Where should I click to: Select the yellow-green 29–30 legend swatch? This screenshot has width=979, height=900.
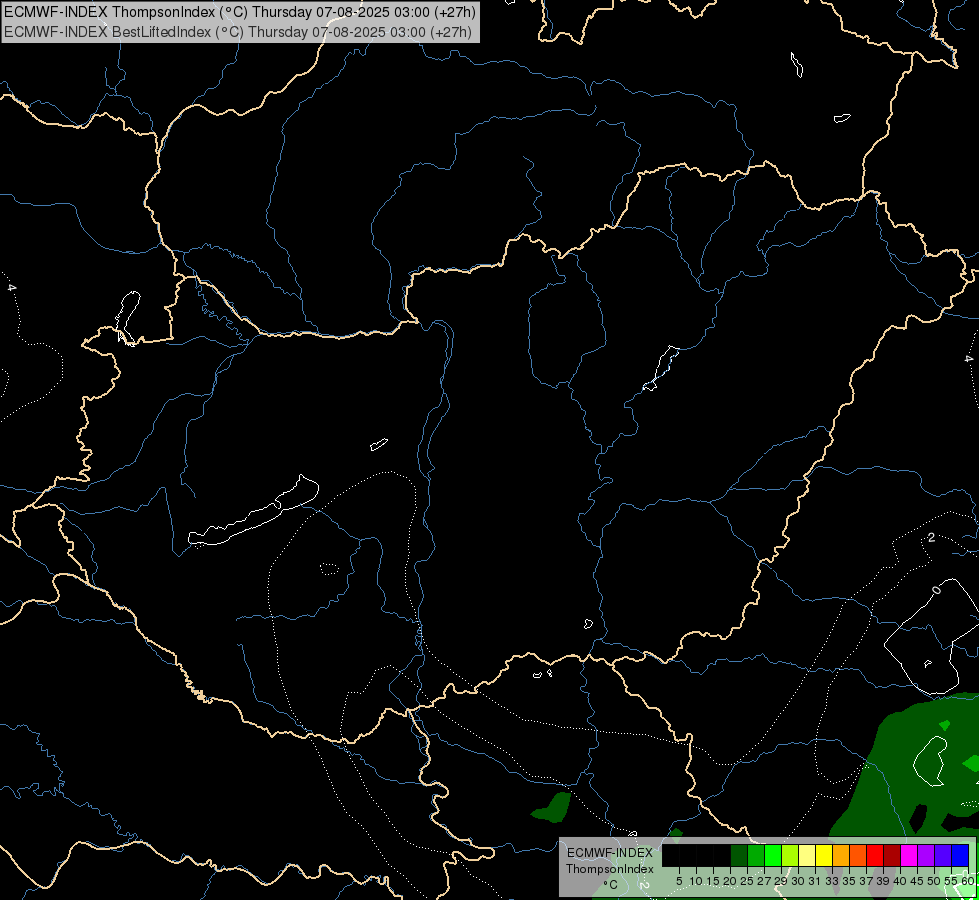(790, 855)
